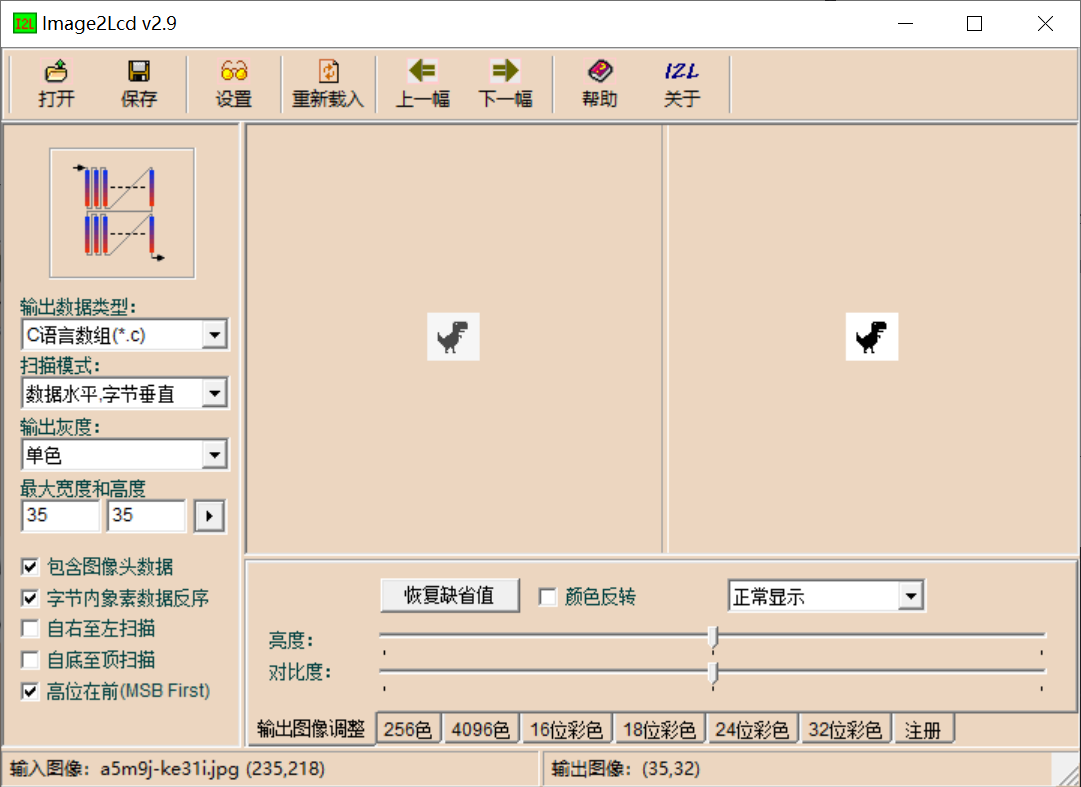
Task: Switch to the 32位彩色 tab
Action: [x=845, y=729]
